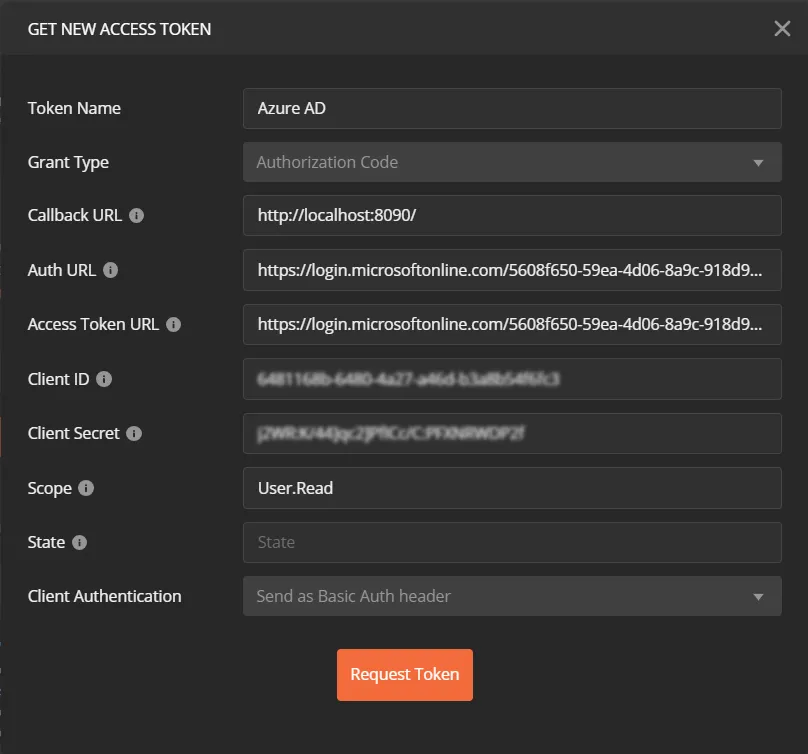The width and height of the screenshot is (808, 754).
Task: Click the Auth URL info icon
Action: coord(110,270)
